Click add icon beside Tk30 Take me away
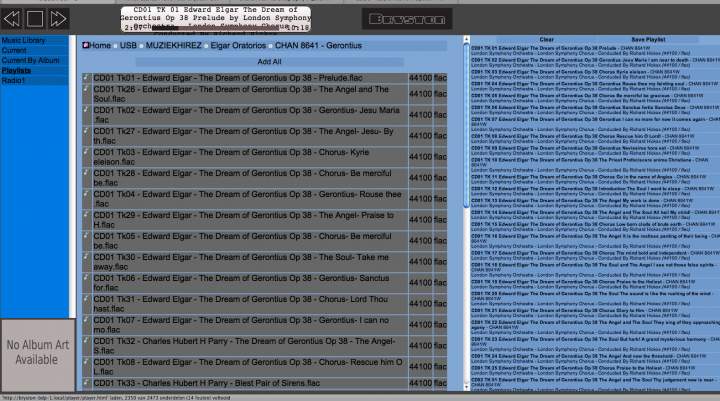This screenshot has width=720, height=401. coord(86,257)
